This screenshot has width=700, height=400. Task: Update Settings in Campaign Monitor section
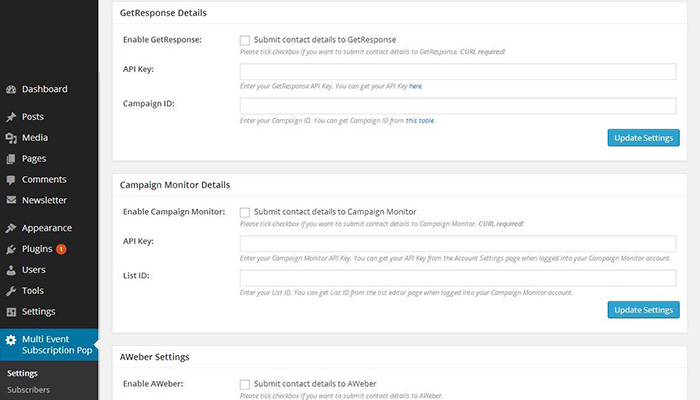coord(643,310)
